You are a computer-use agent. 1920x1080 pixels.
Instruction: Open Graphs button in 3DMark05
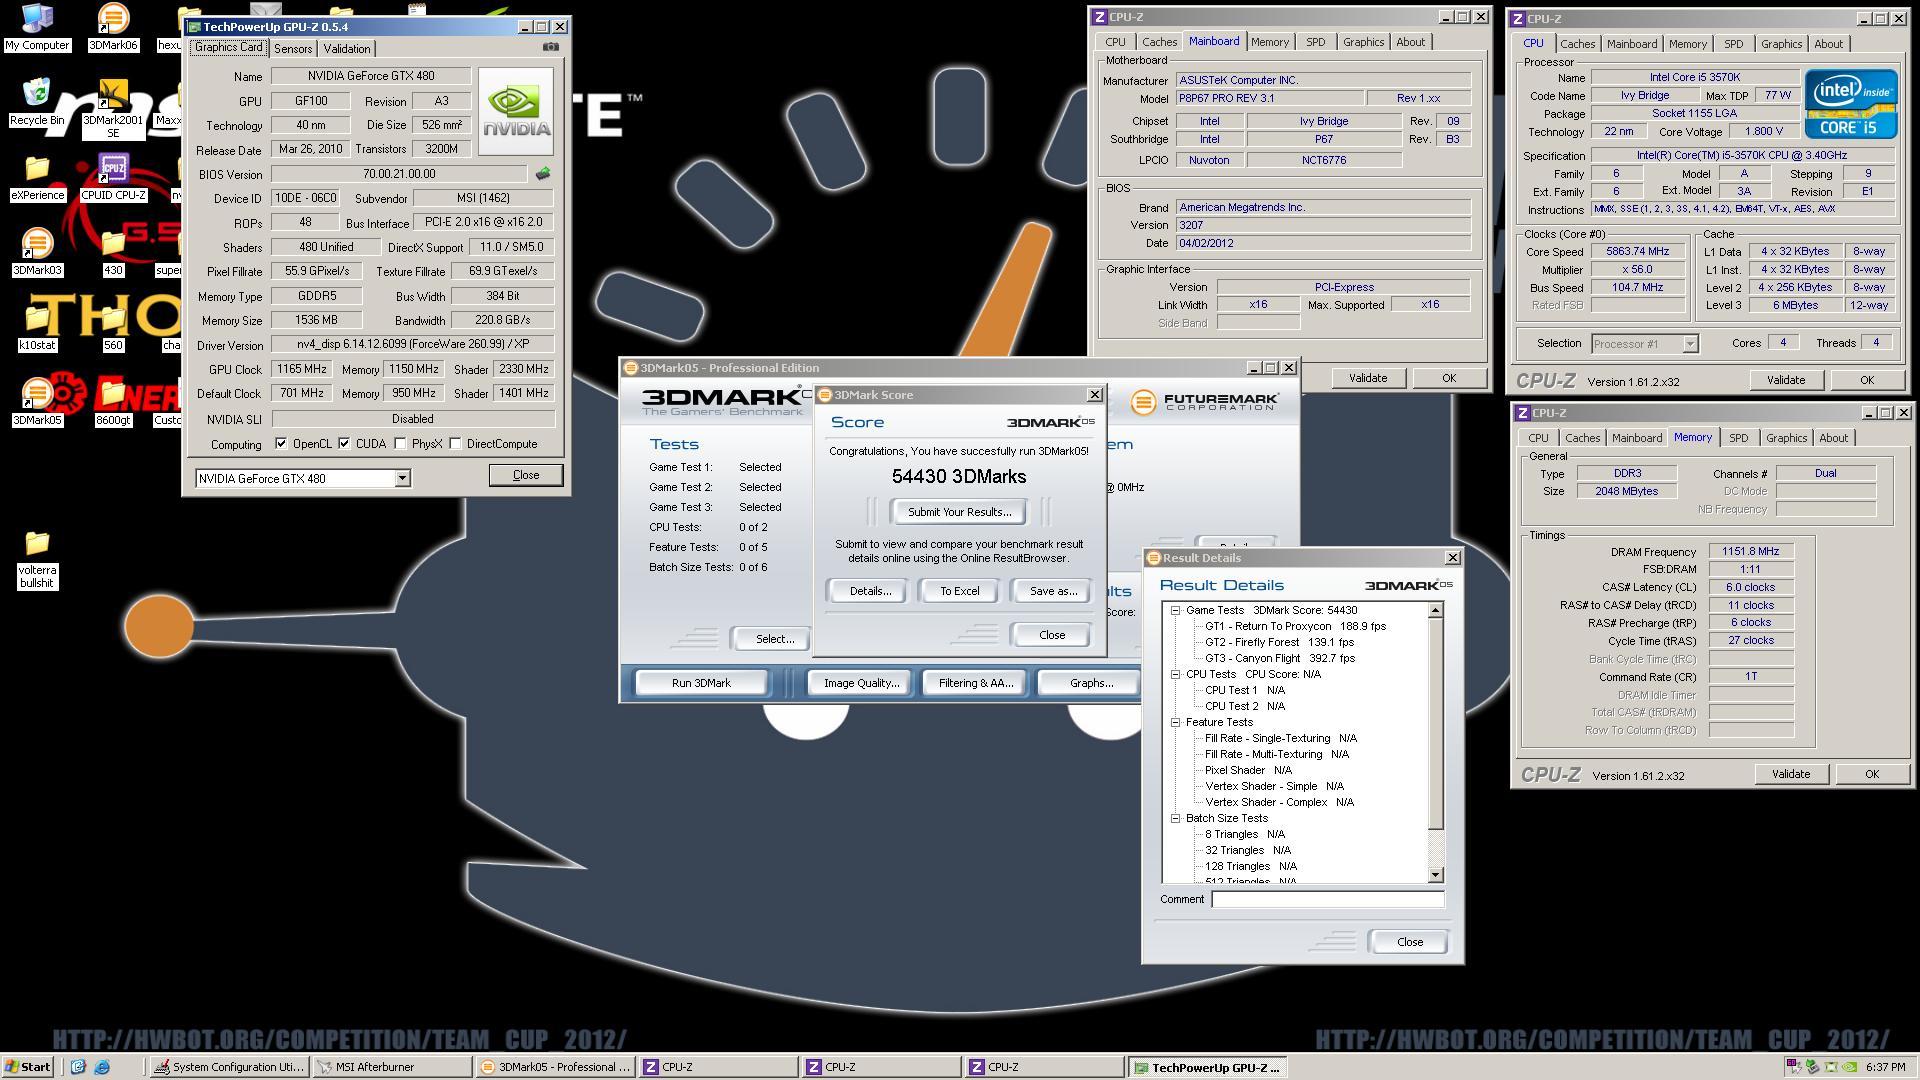(x=1091, y=683)
